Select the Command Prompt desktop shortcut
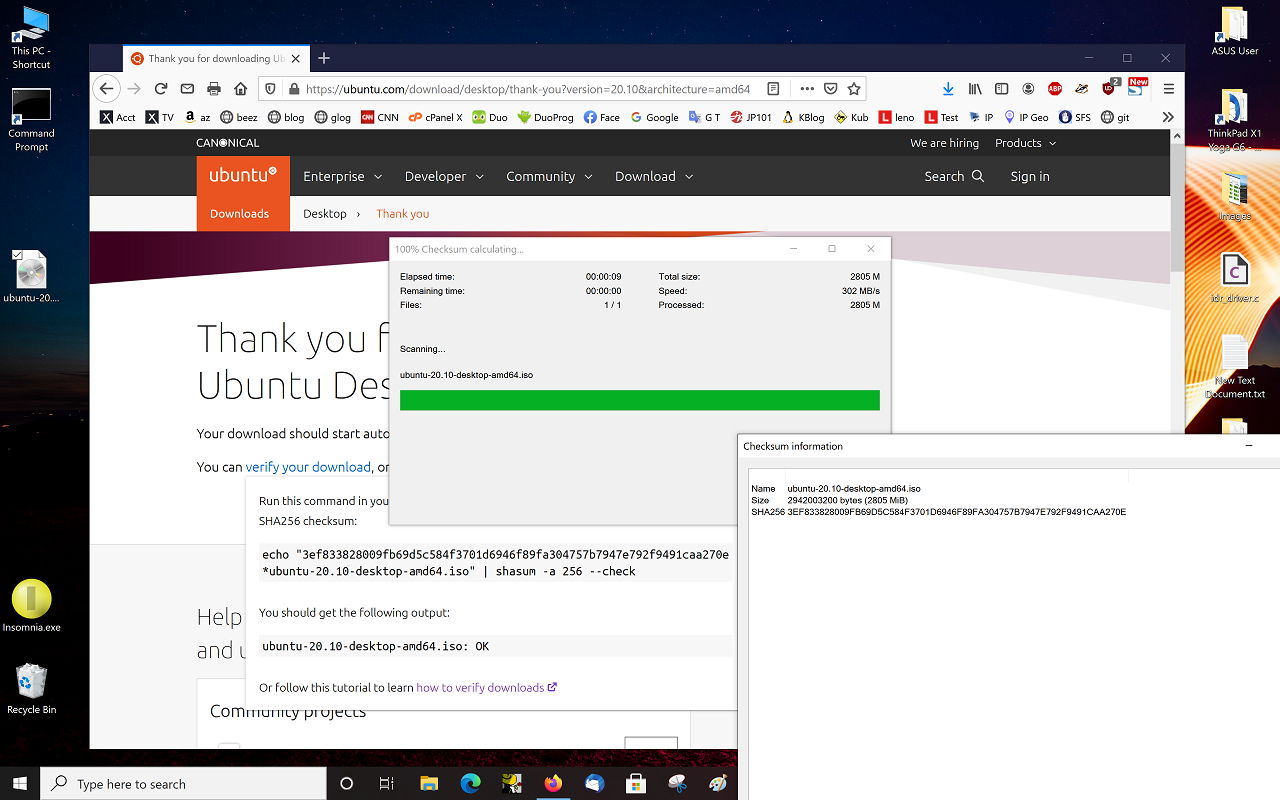Viewport: 1280px width, 800px height. point(31,120)
